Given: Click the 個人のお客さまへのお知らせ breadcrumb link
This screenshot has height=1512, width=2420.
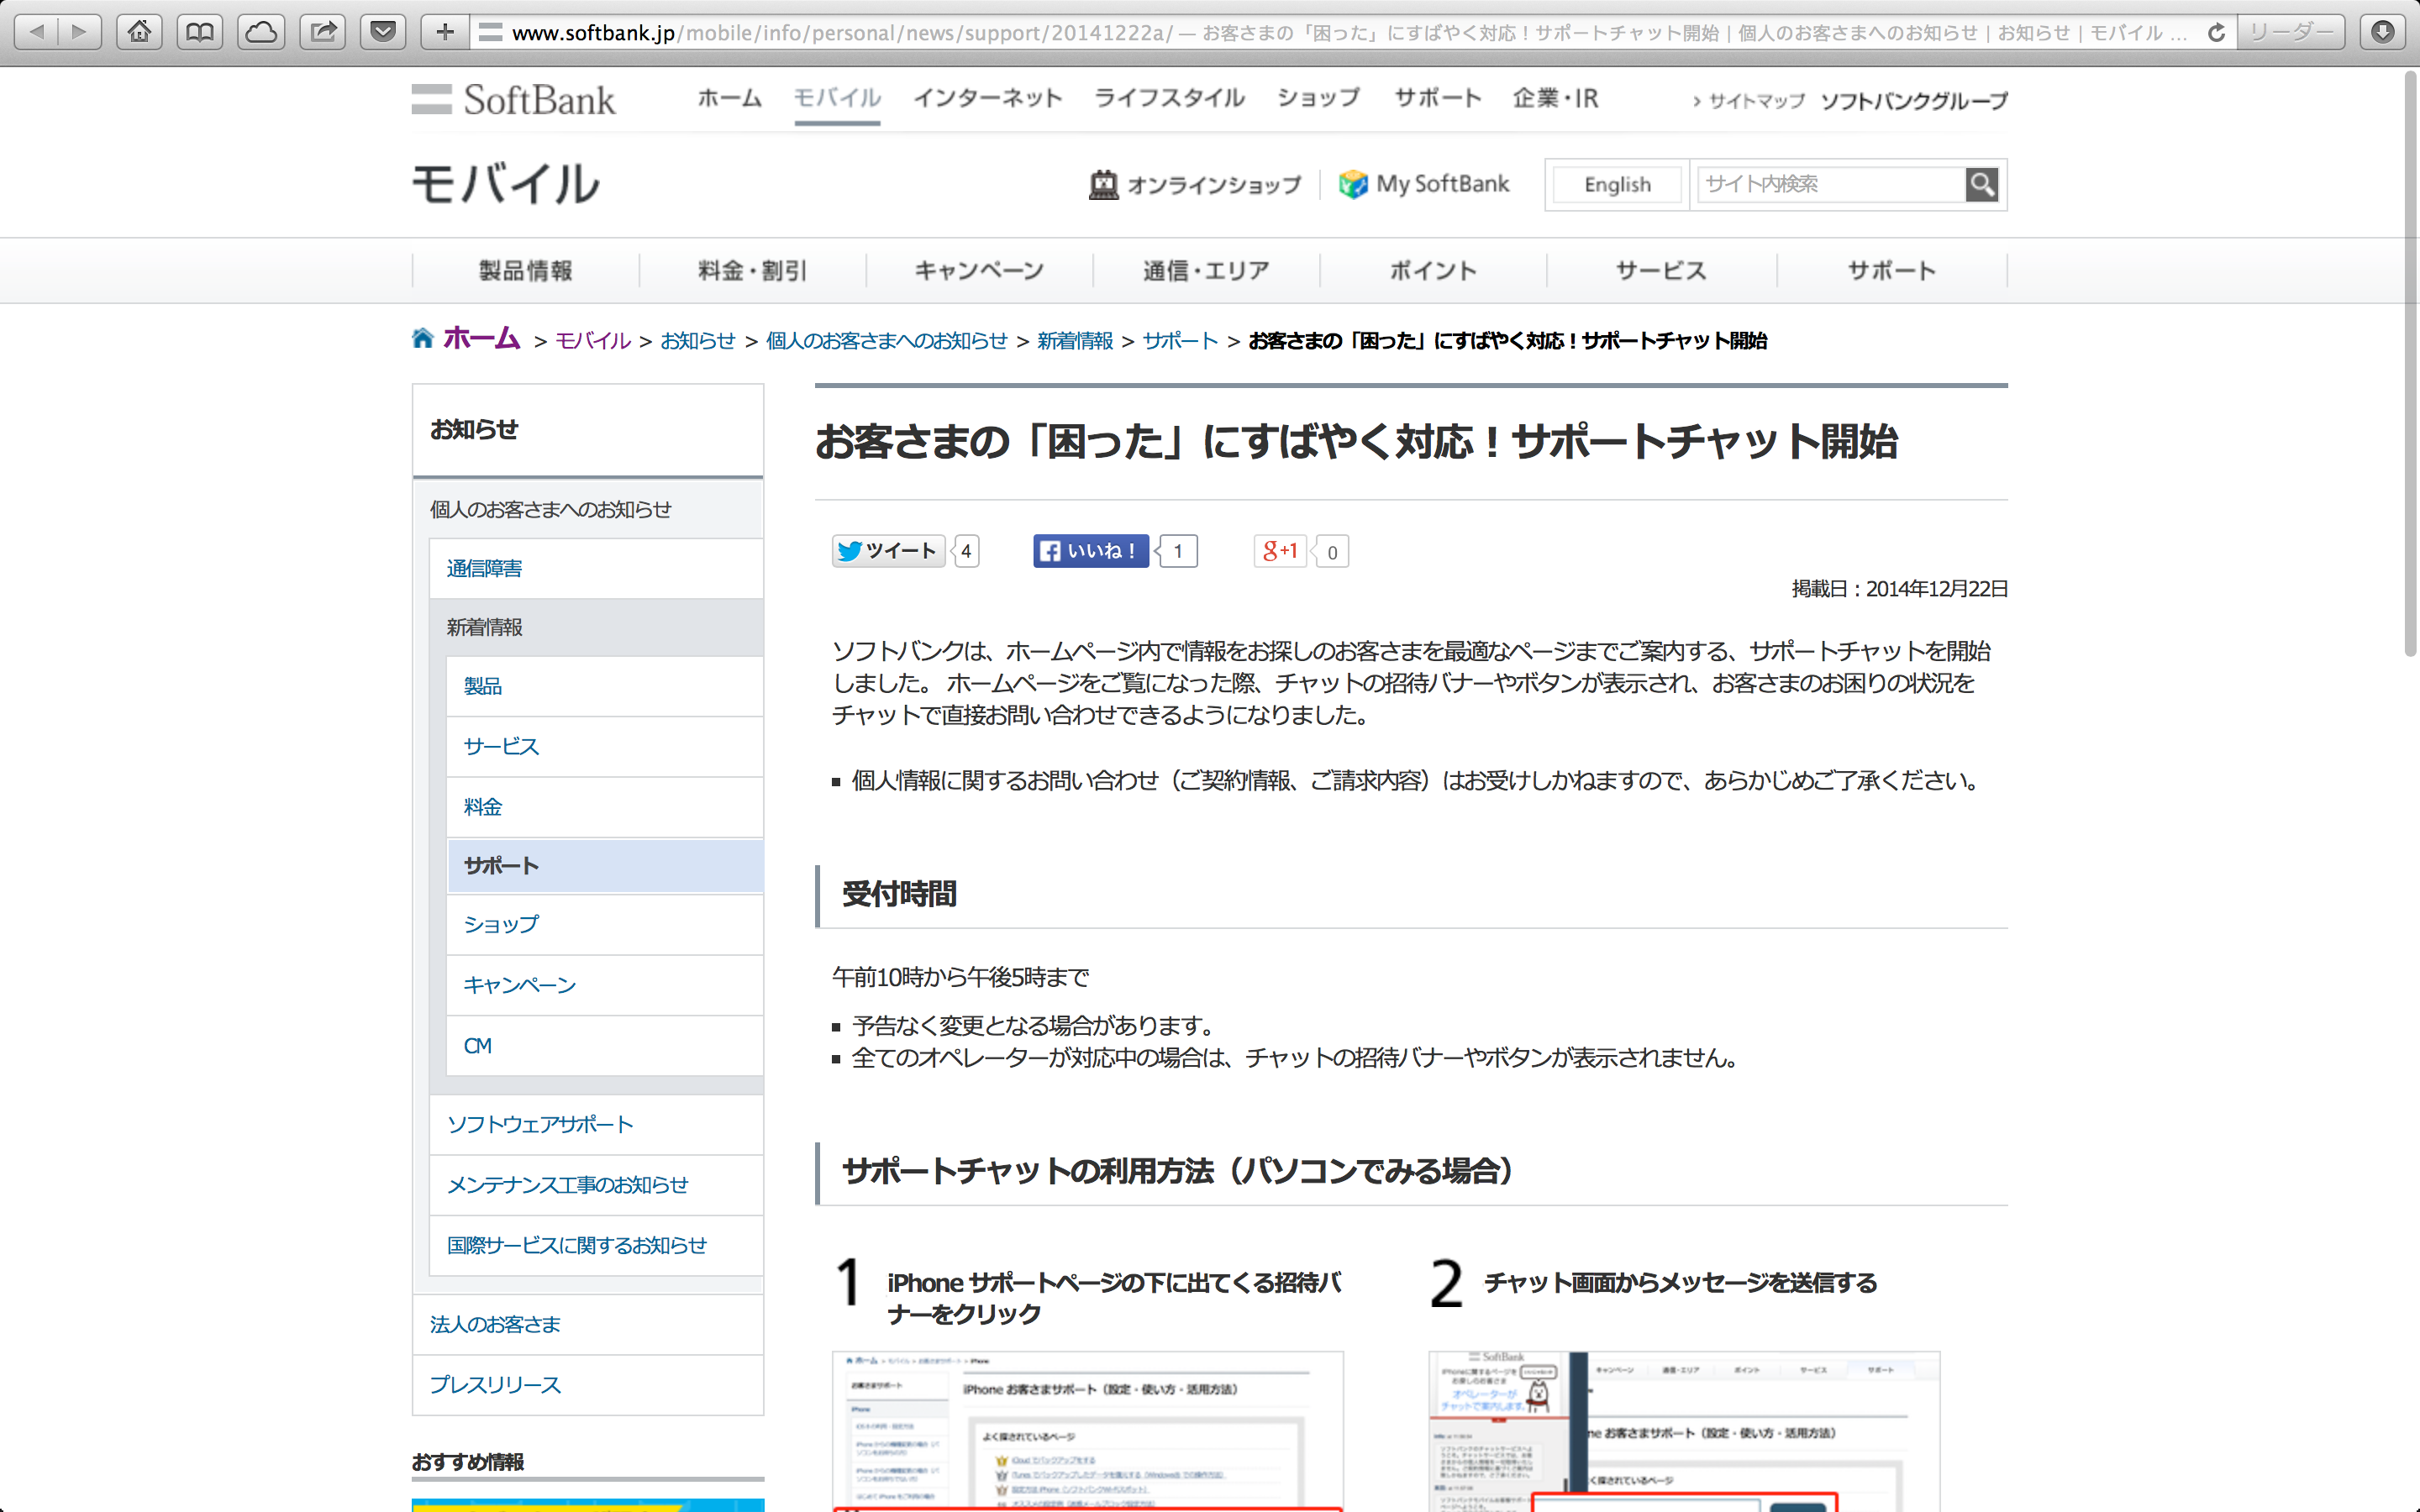Looking at the screenshot, I should [x=886, y=341].
